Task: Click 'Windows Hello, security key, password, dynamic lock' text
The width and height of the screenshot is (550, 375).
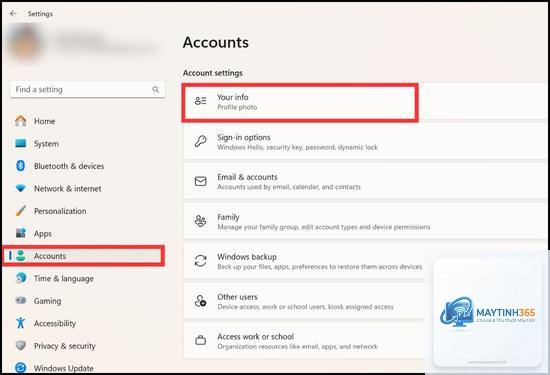Action: [x=297, y=147]
